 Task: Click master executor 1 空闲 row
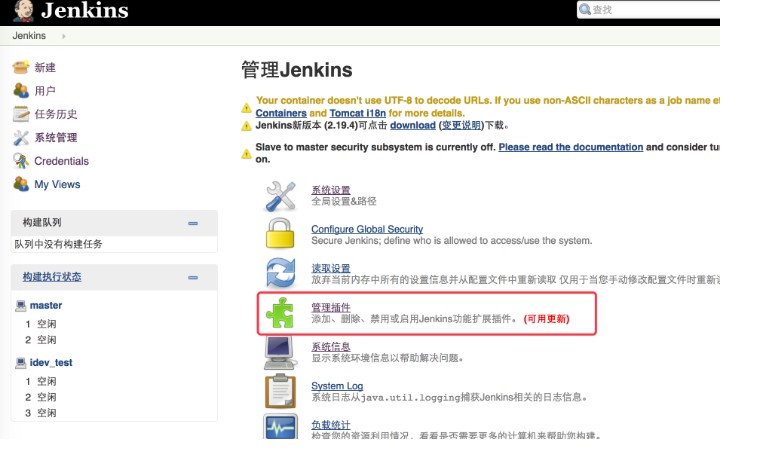coord(41,324)
